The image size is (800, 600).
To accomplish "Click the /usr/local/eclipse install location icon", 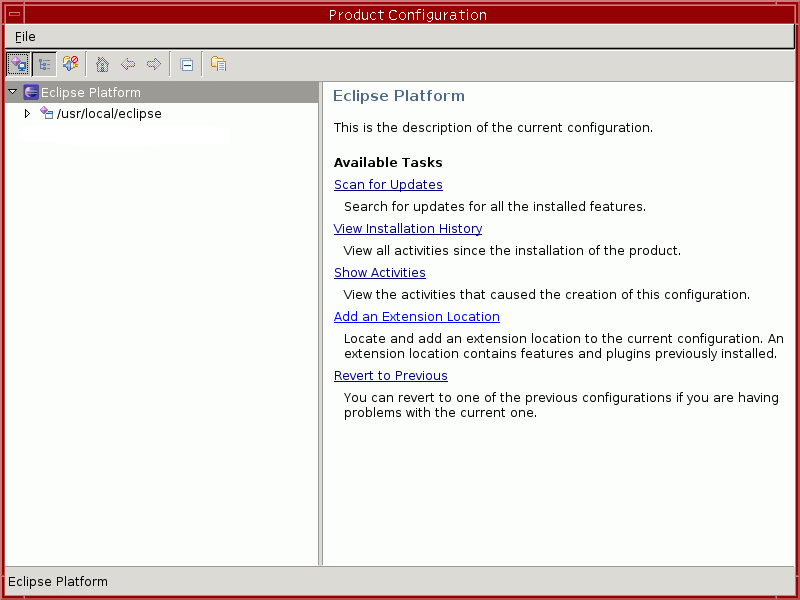I will click(46, 113).
